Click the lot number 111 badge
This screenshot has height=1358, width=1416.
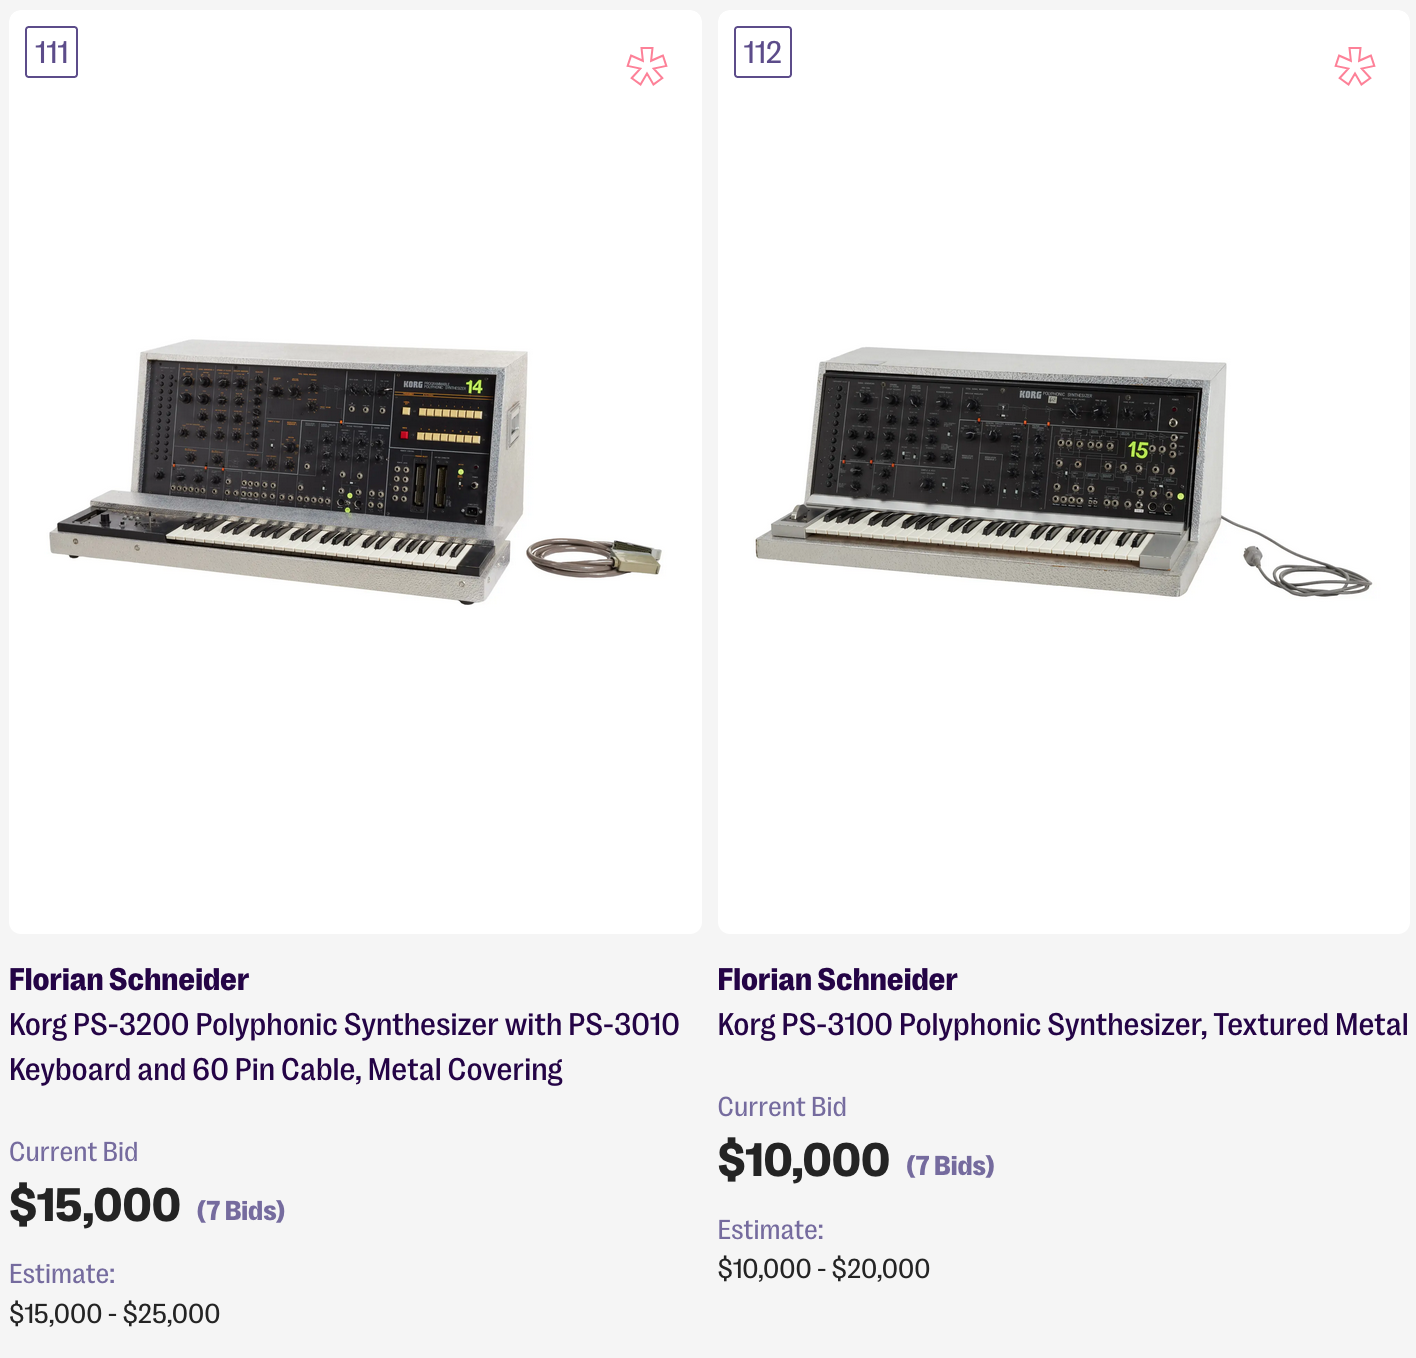(x=51, y=52)
